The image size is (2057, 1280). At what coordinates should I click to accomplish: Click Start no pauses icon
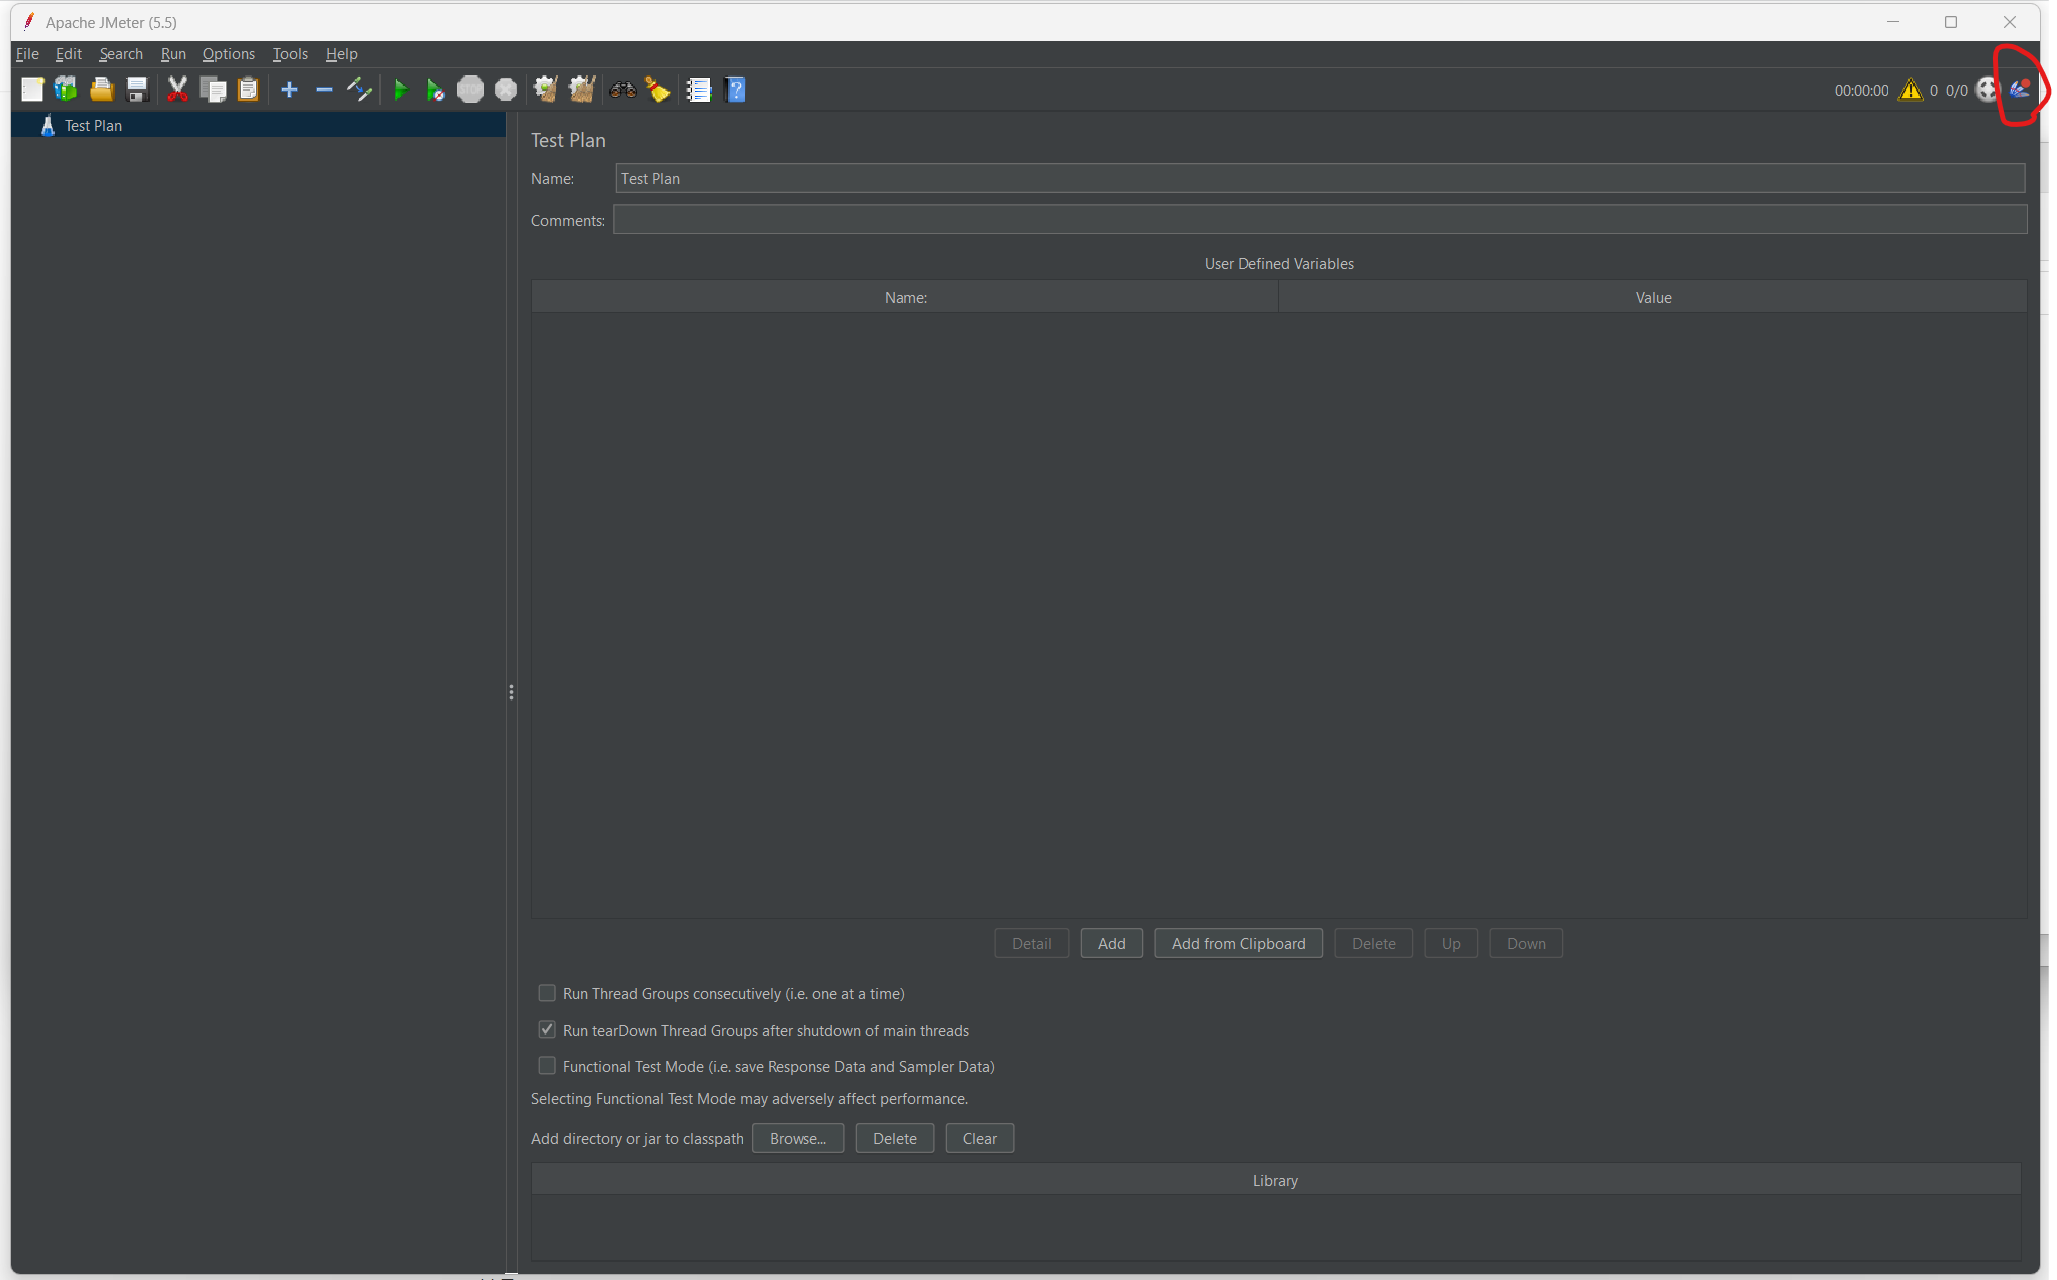(435, 90)
